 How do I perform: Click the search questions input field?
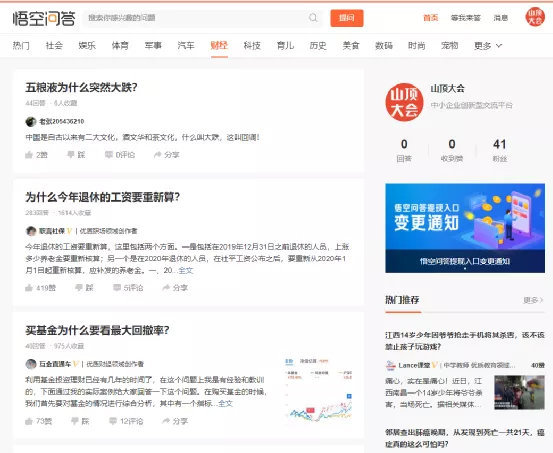pyautogui.click(x=196, y=18)
